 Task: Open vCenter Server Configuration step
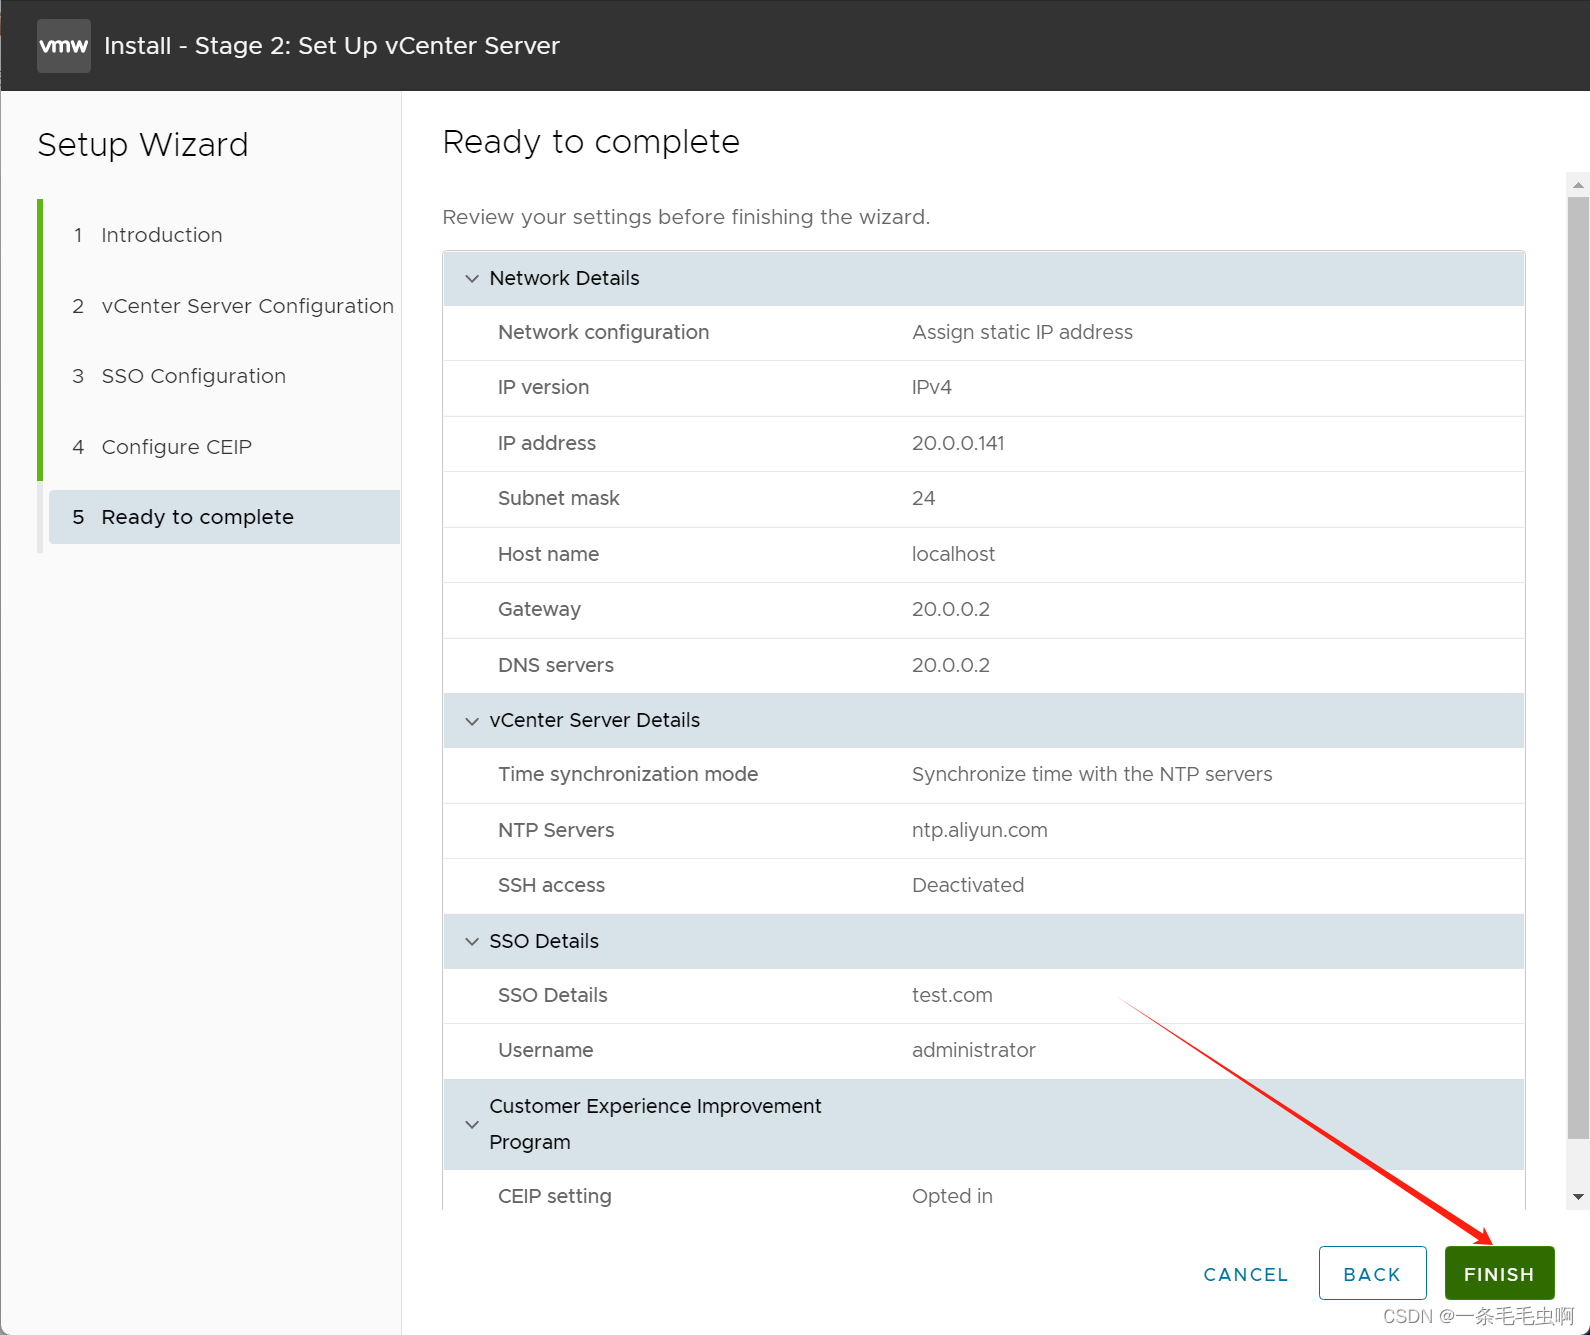click(x=247, y=306)
